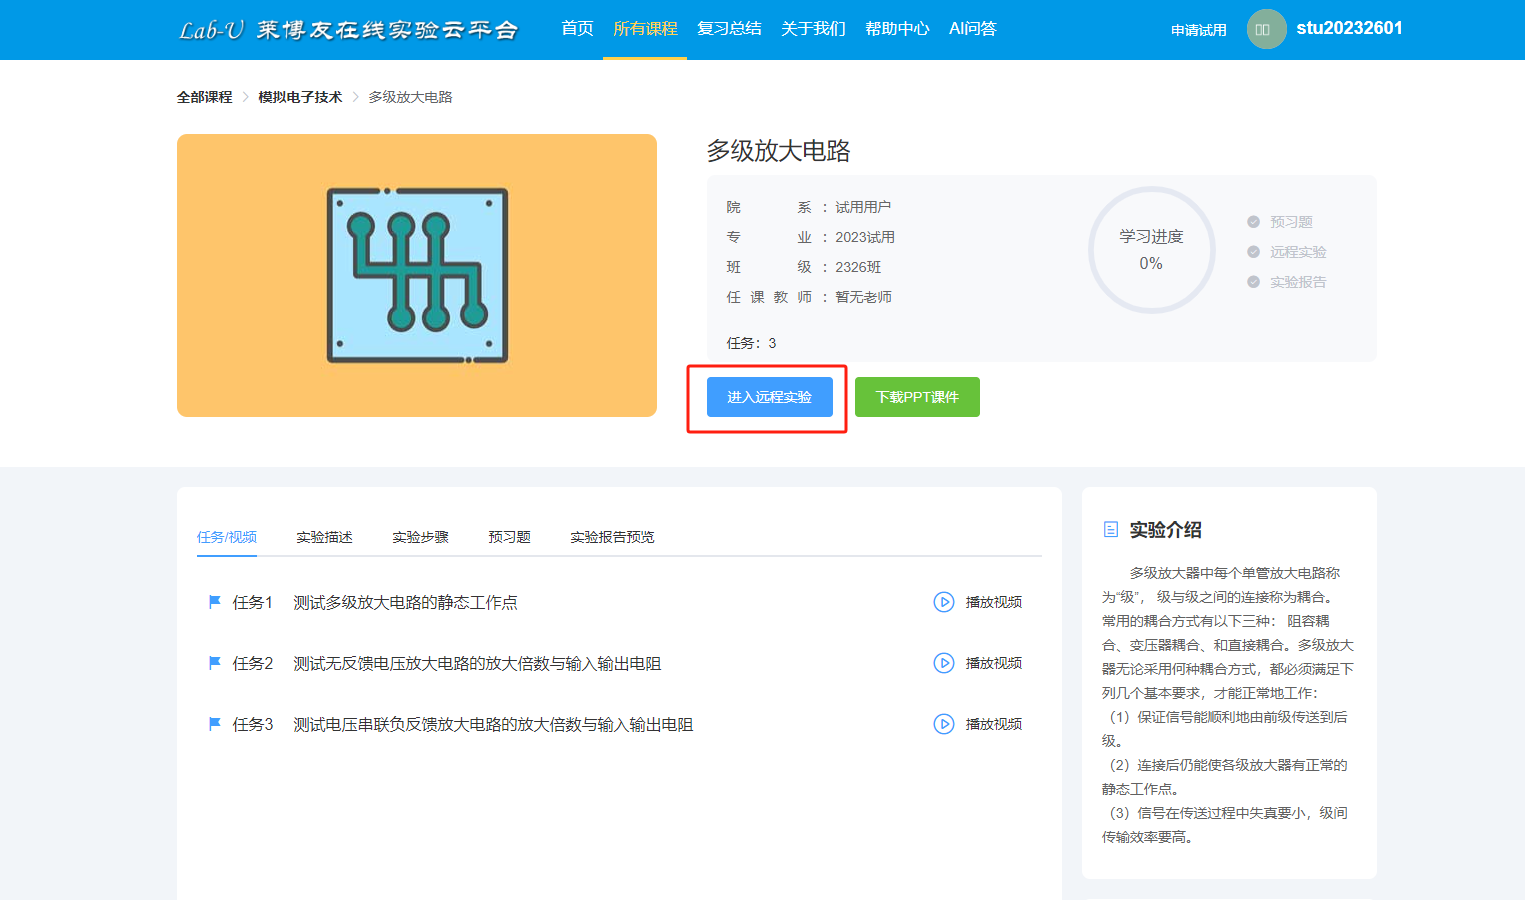The height and width of the screenshot is (900, 1525).
Task: Click play icon for Task 2 video
Action: [943, 663]
